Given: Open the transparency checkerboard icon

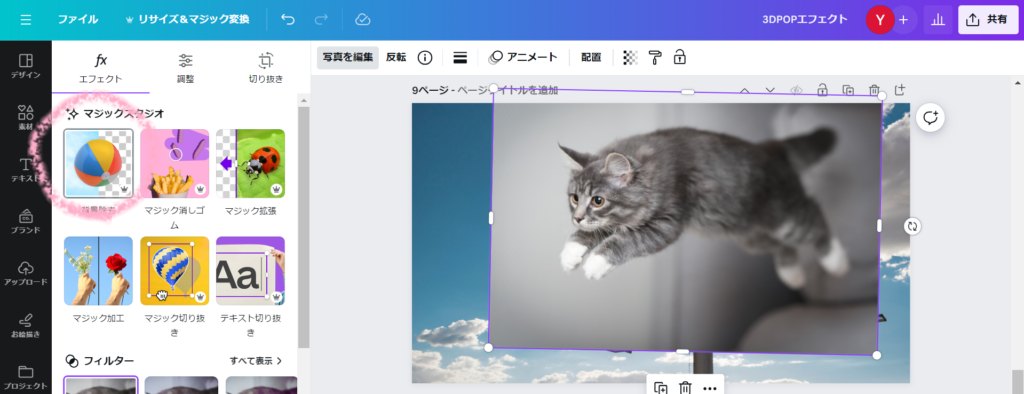Looking at the screenshot, I should 630,57.
